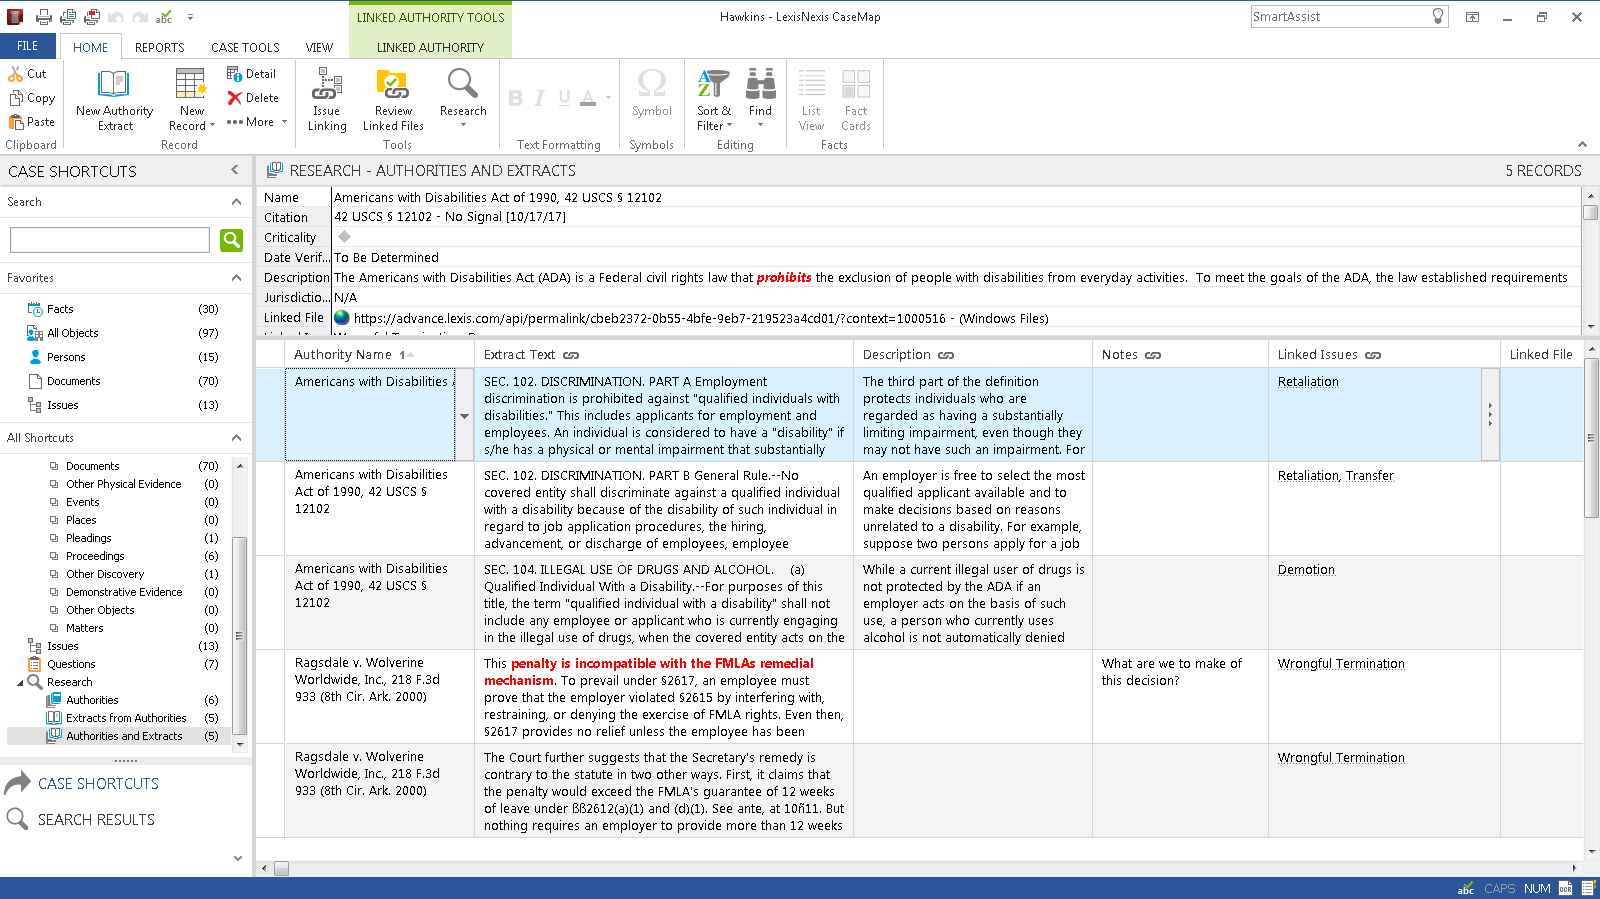Click the NUM indicator in status bar
The height and width of the screenshot is (899, 1600).
[1537, 889]
